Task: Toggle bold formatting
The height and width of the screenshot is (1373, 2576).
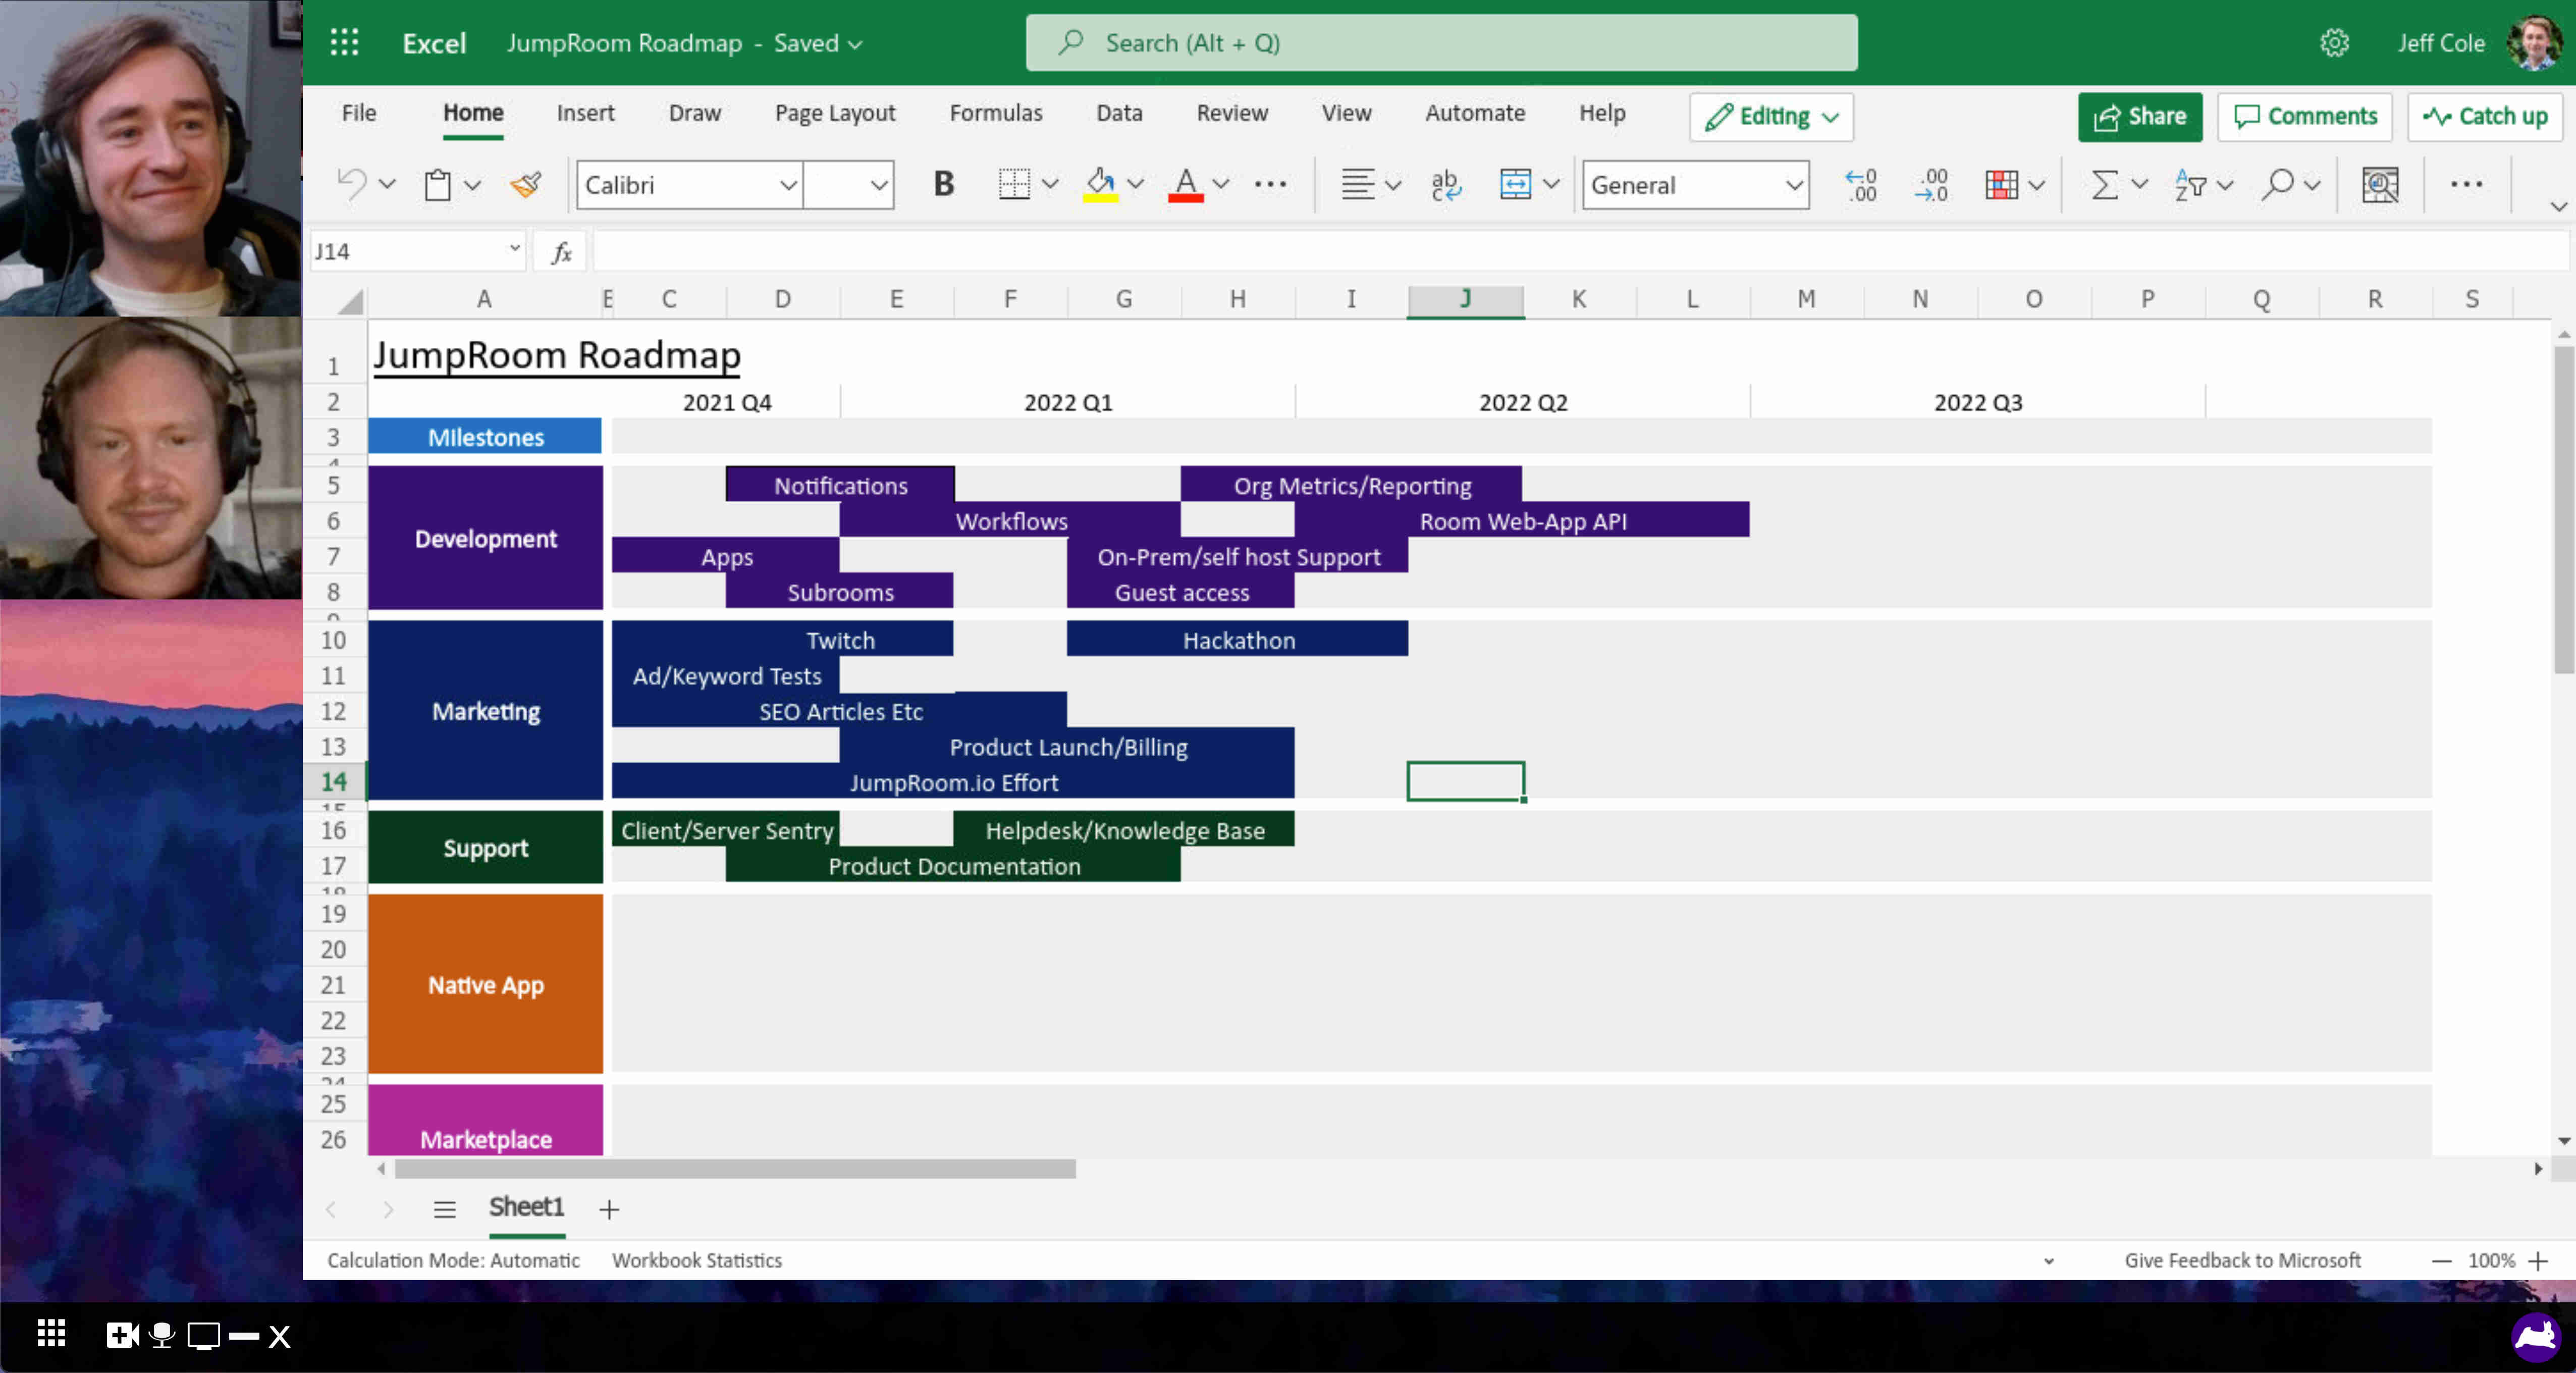Action: click(x=943, y=184)
